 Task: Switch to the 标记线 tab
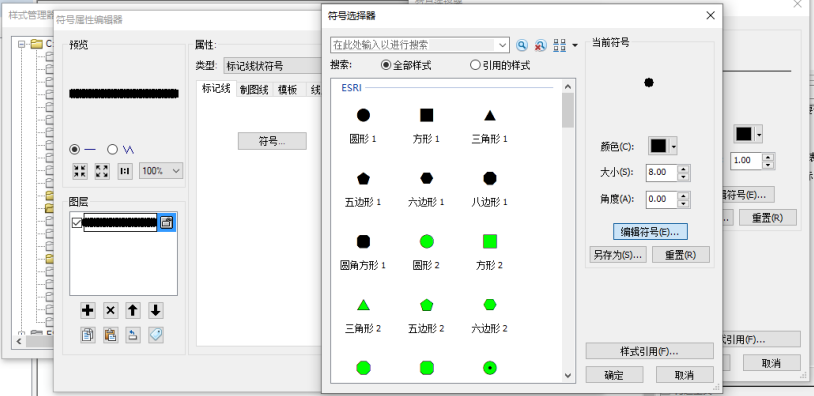point(216,89)
